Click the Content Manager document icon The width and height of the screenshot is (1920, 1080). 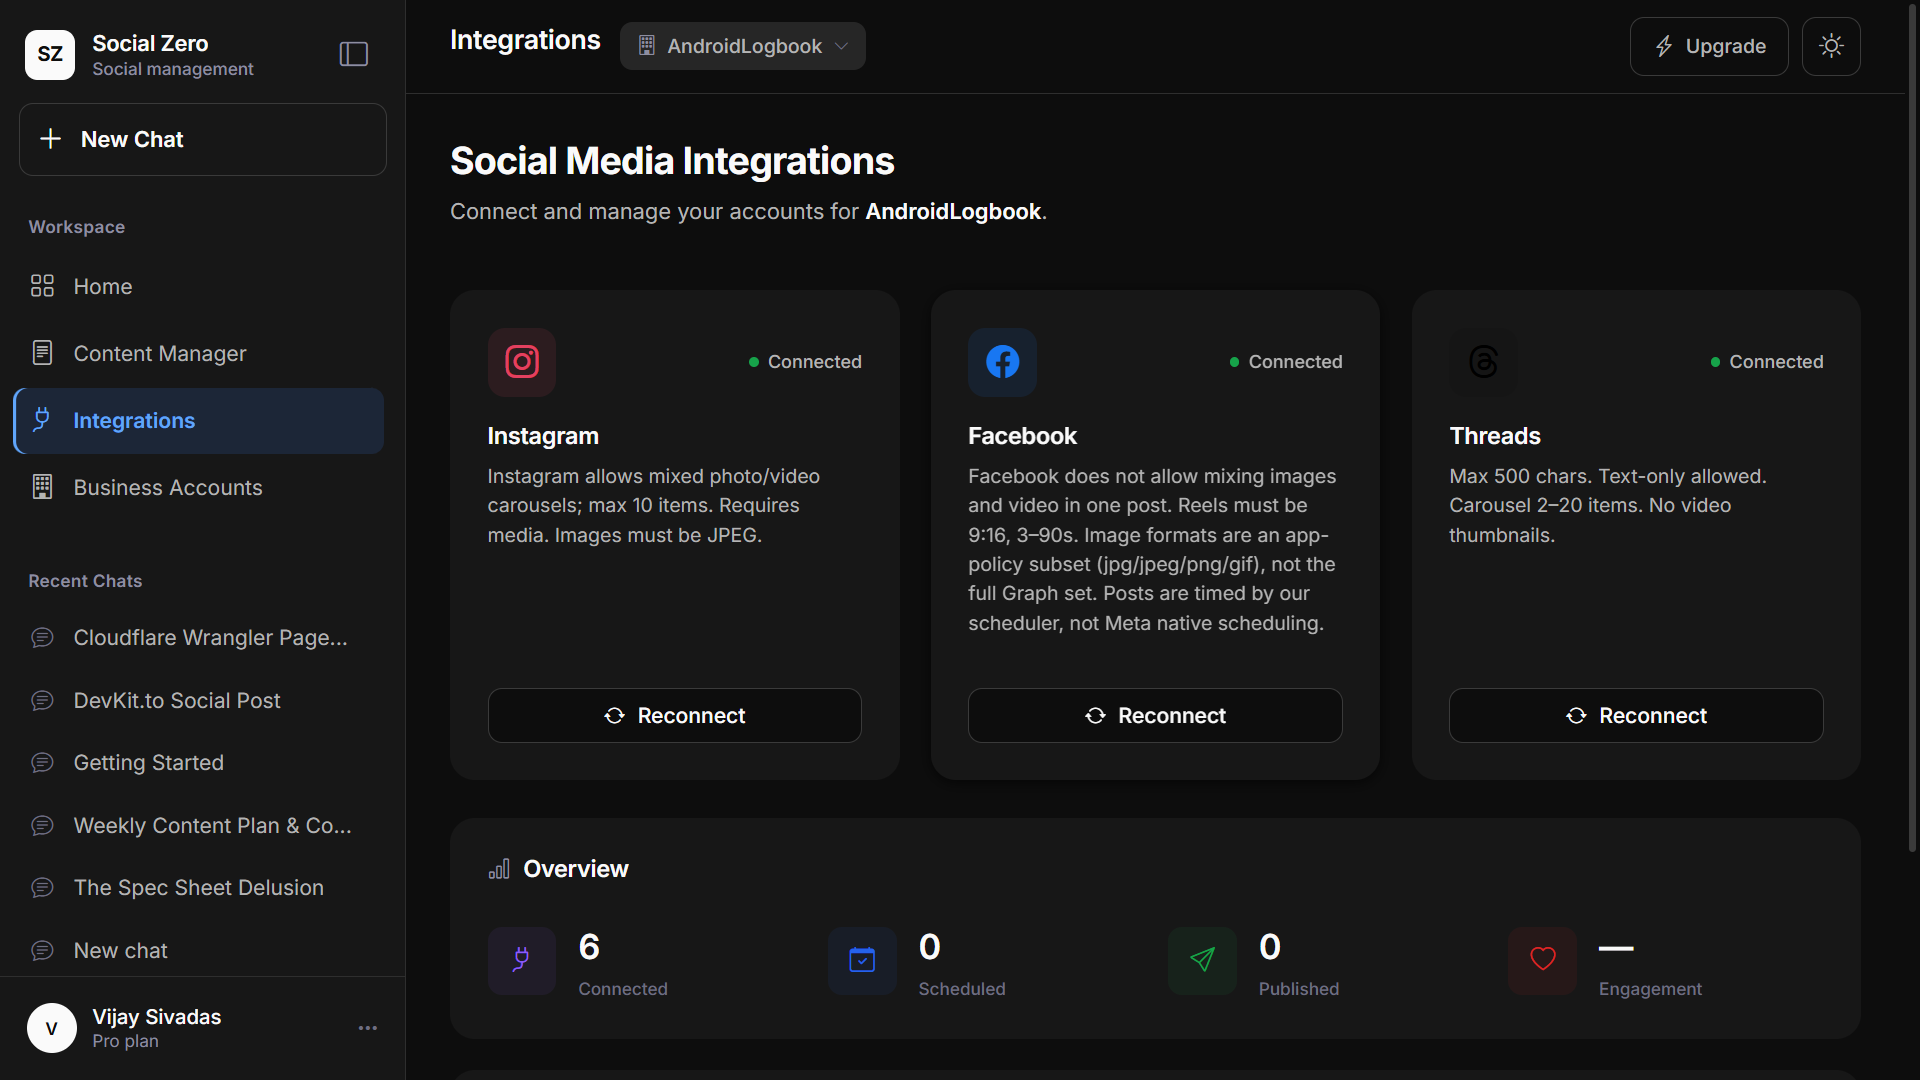(x=42, y=353)
